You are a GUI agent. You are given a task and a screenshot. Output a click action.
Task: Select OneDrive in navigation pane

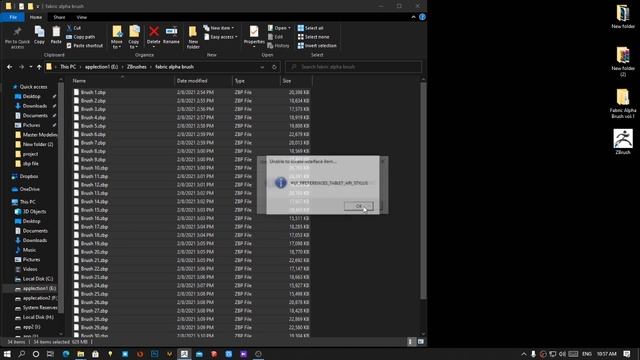click(29, 189)
